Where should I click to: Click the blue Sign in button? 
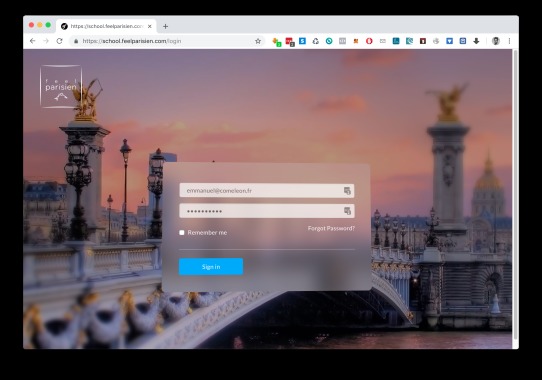(x=211, y=267)
